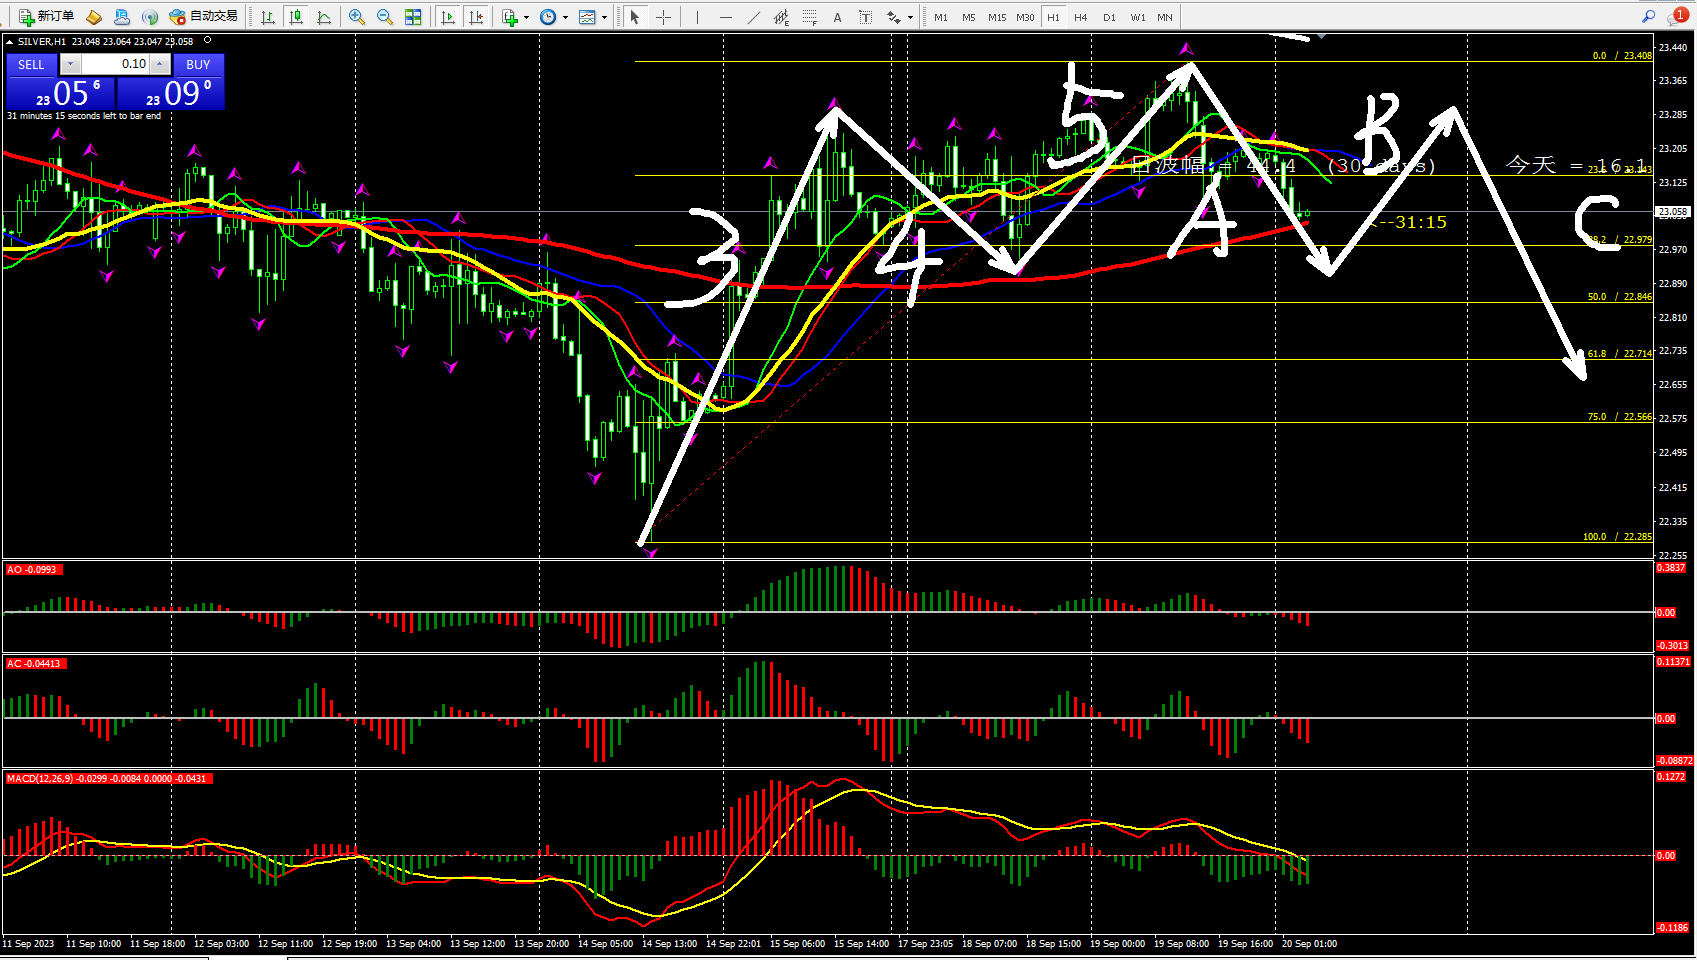Switch to MN monthly timeframe
Viewport: 1697px width, 960px height.
[1165, 17]
